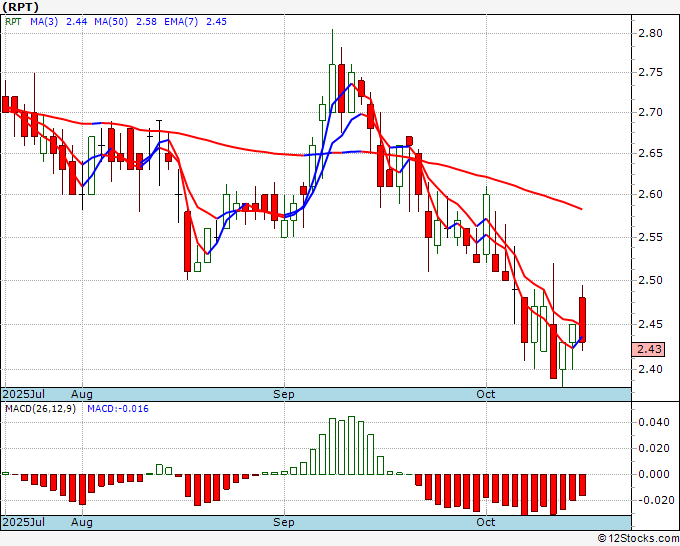Click the MA(50) value 2.58
680x546 pixels.
(147, 22)
